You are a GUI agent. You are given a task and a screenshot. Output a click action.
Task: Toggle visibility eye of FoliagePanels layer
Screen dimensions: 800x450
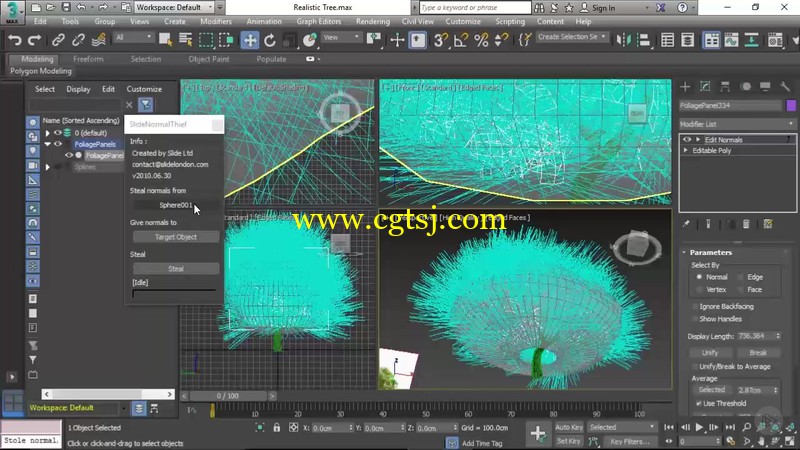pos(58,144)
